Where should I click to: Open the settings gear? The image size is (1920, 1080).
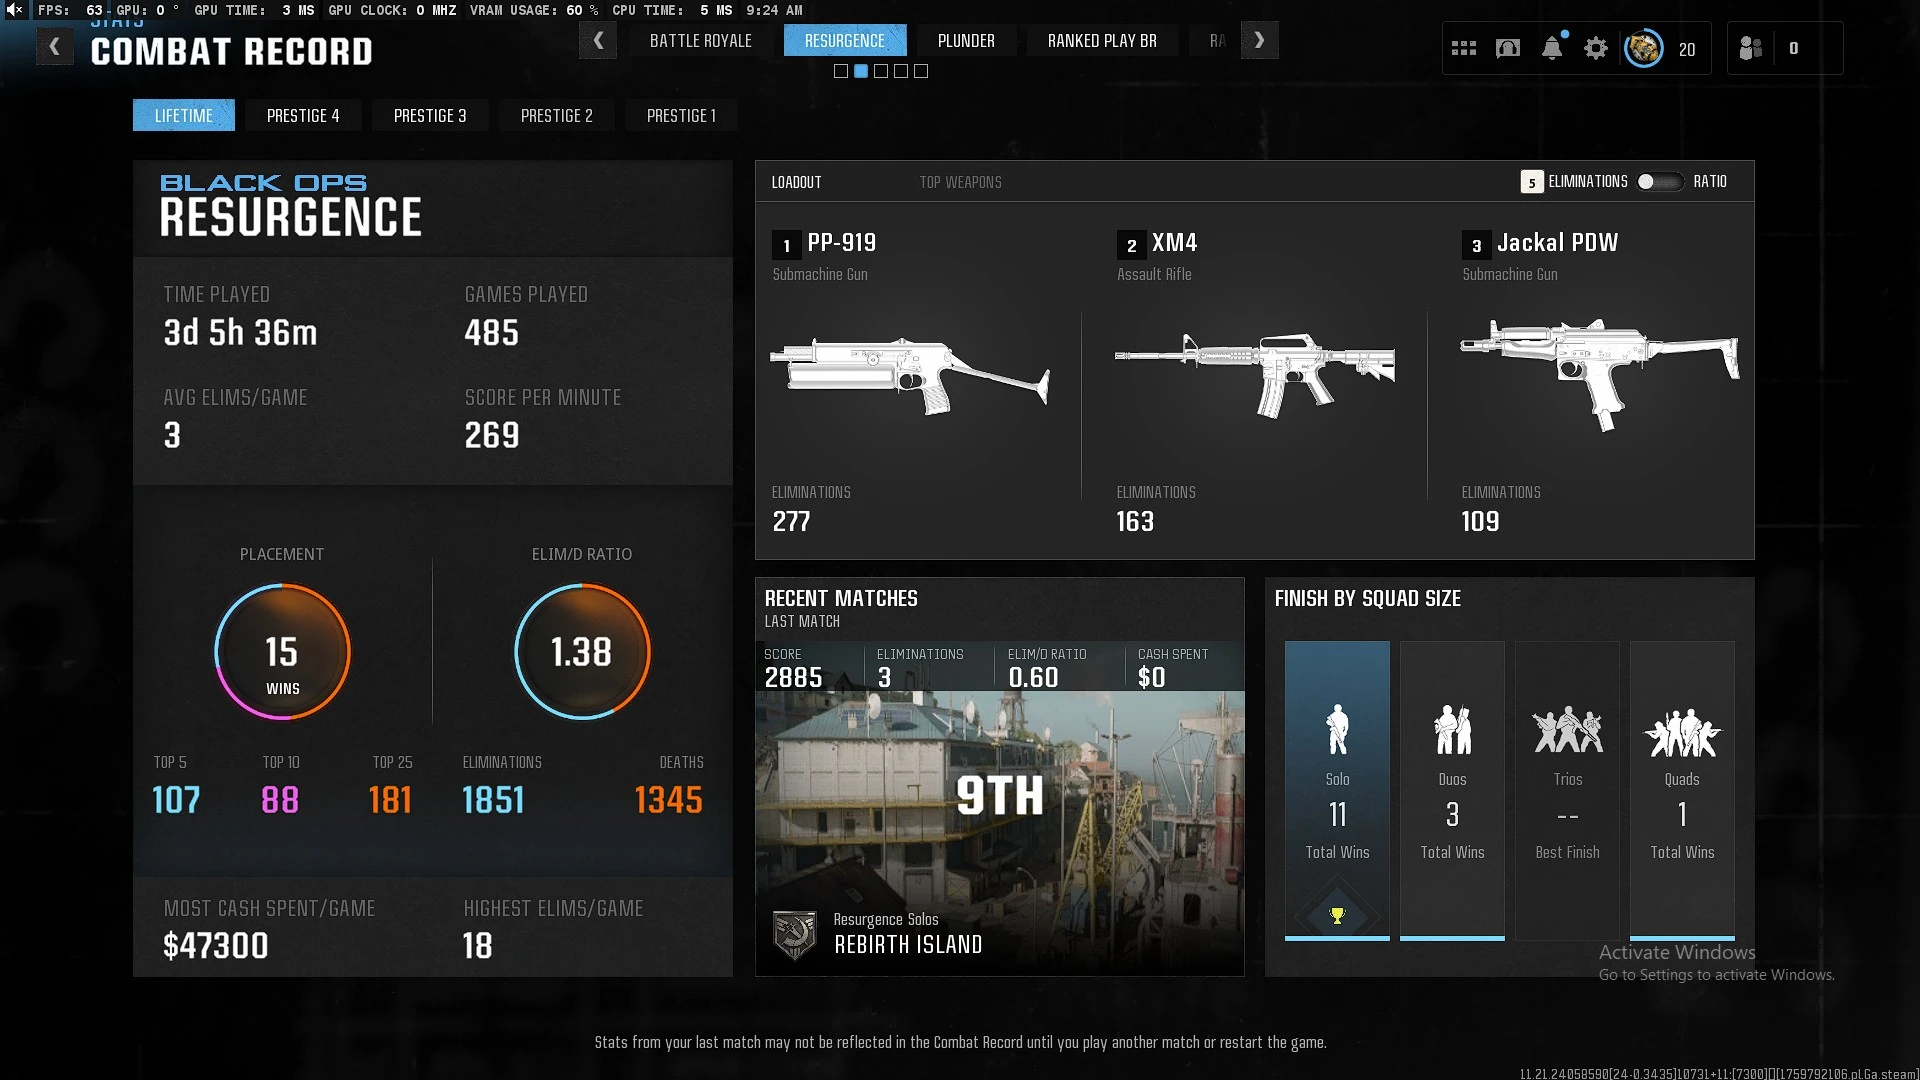pos(1595,48)
